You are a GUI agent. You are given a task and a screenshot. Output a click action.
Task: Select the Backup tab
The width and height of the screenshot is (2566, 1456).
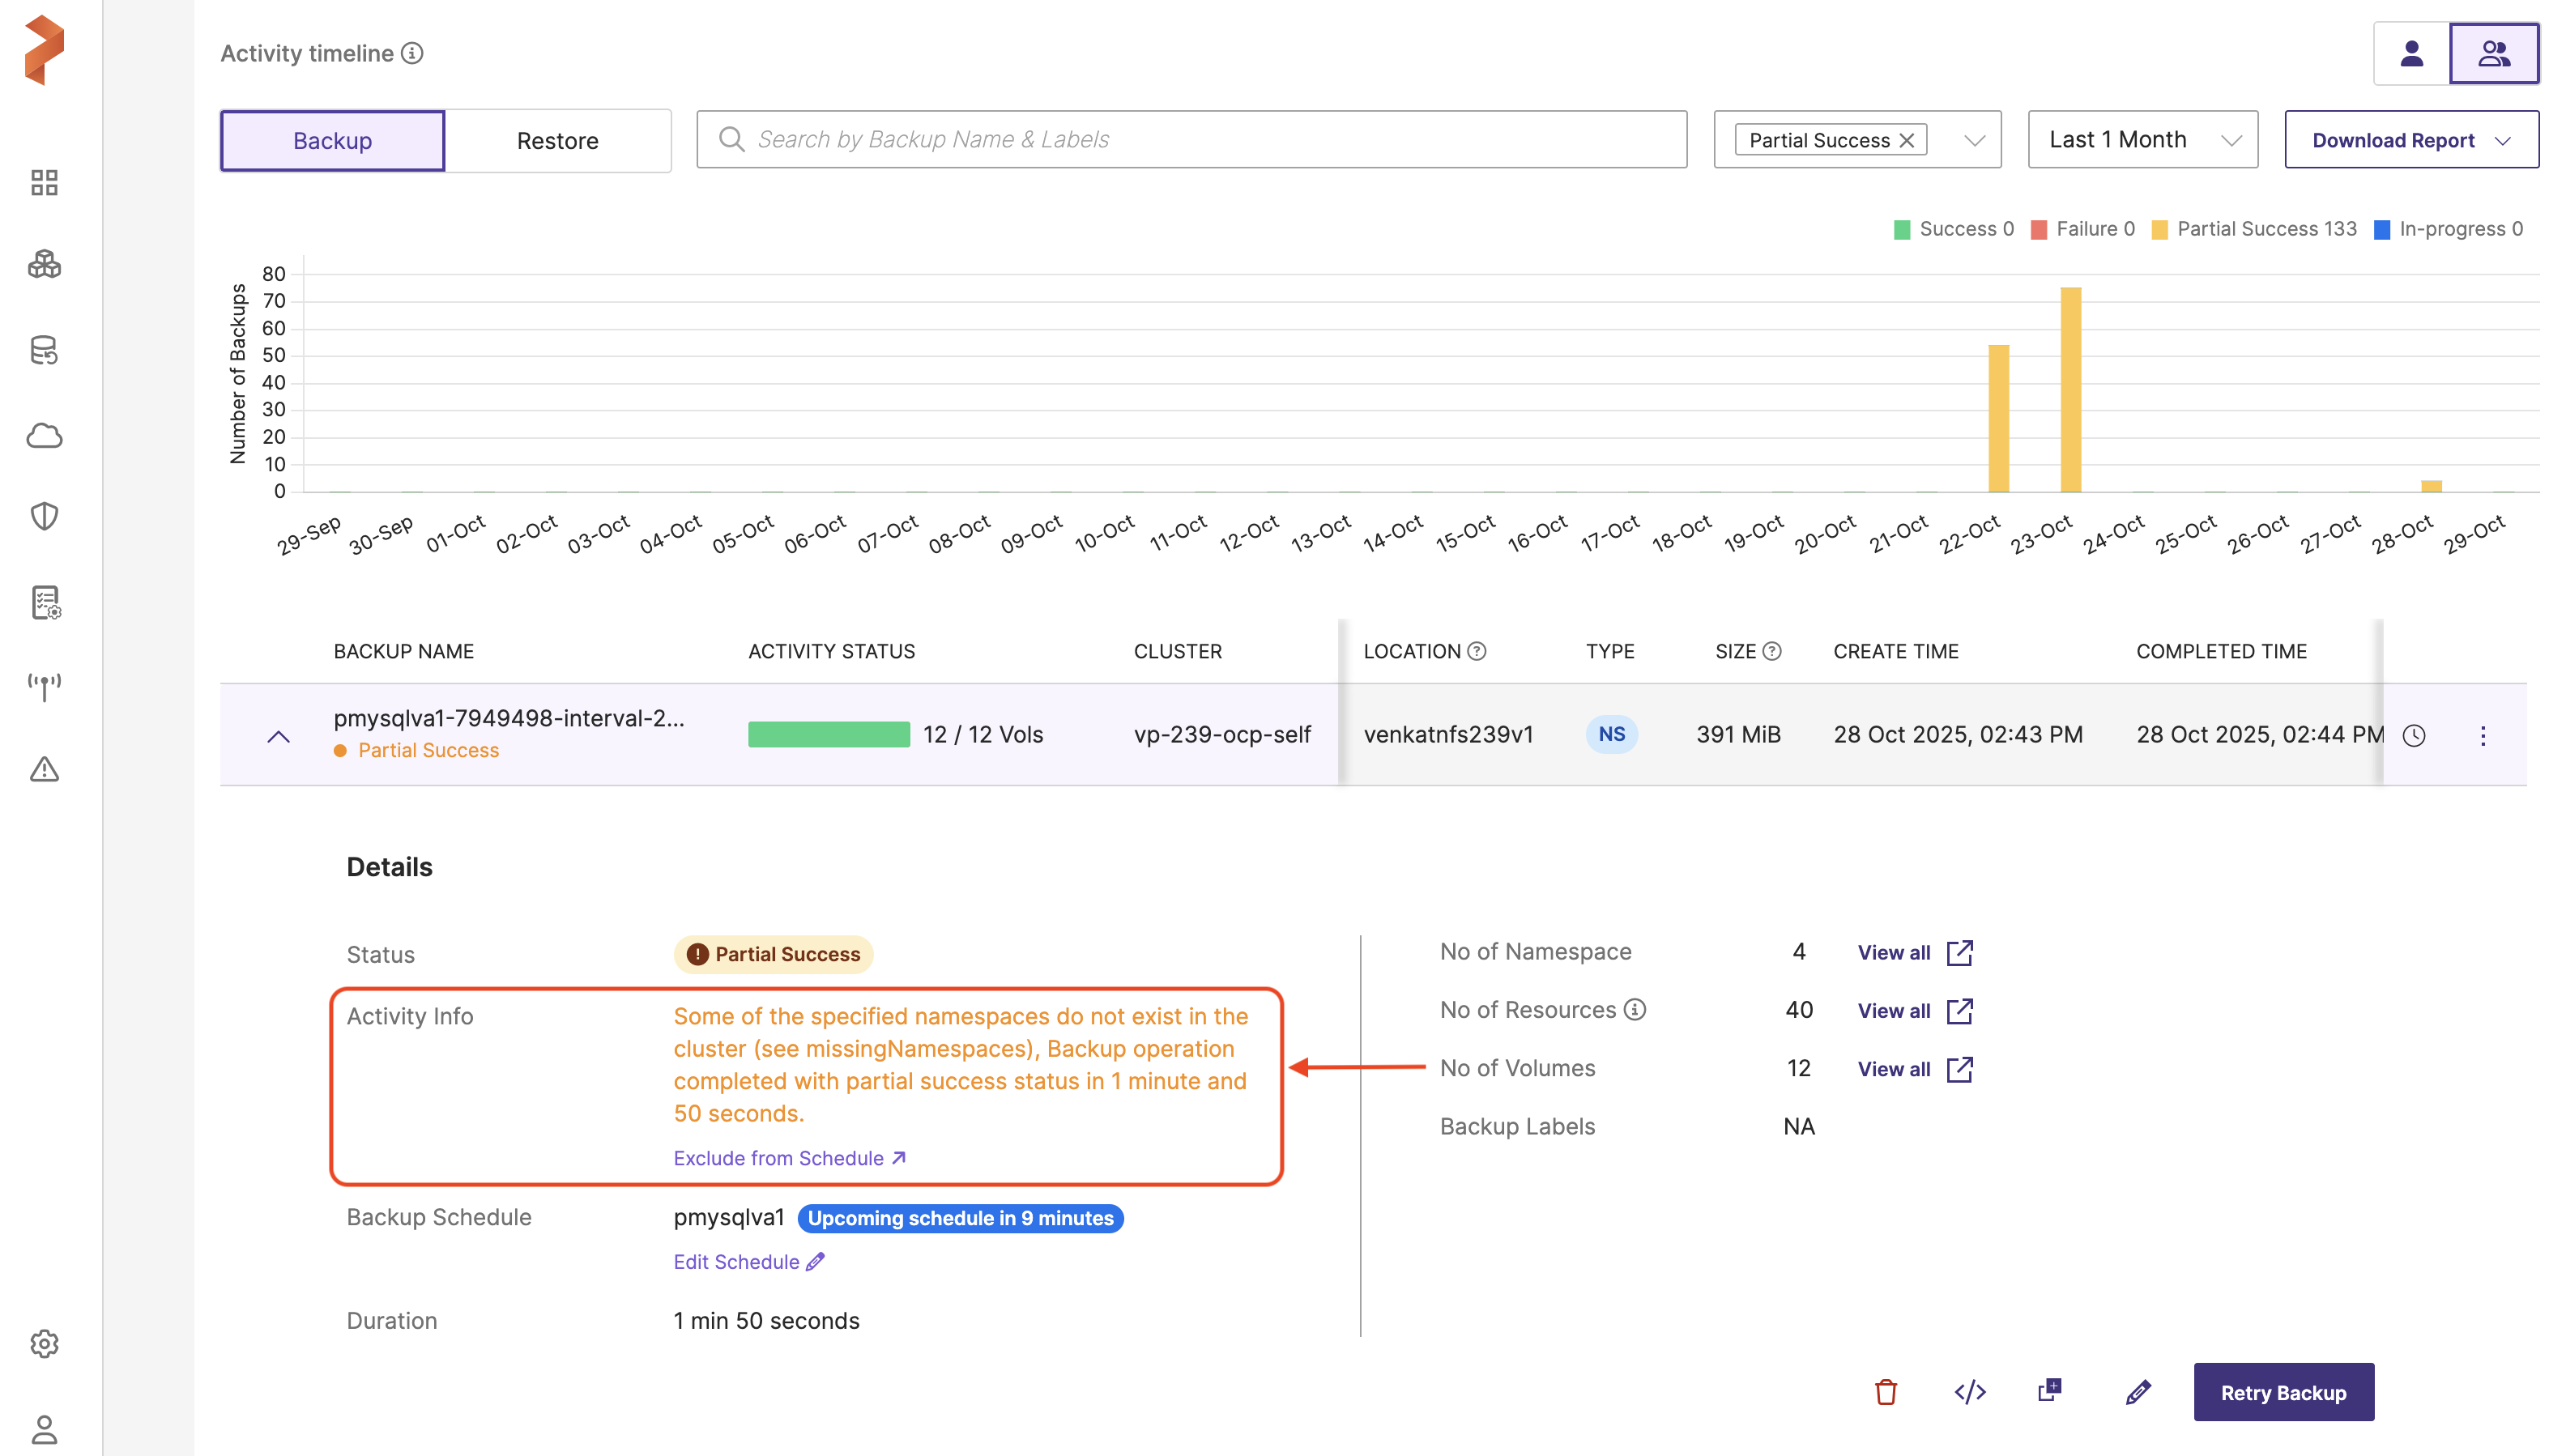pos(332,141)
